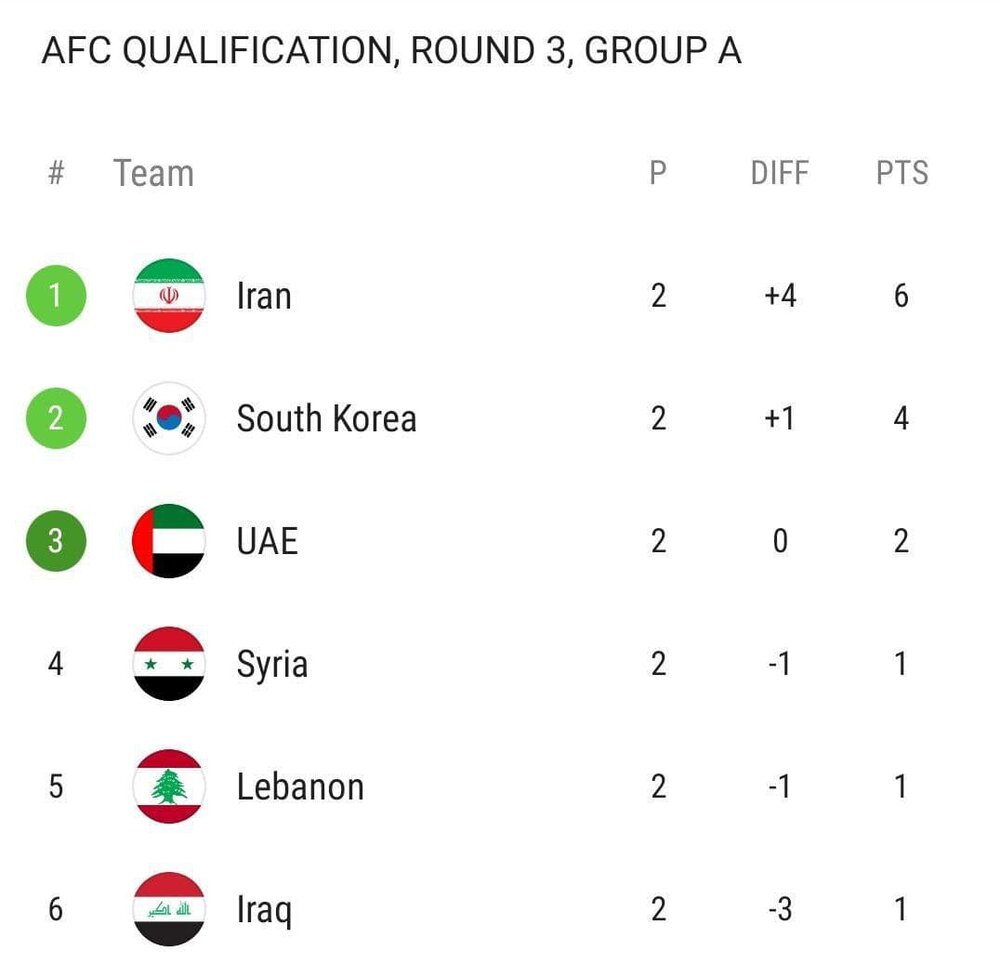This screenshot has width=1000, height=978.
Task: Sort by the P column header
Action: coord(658,173)
